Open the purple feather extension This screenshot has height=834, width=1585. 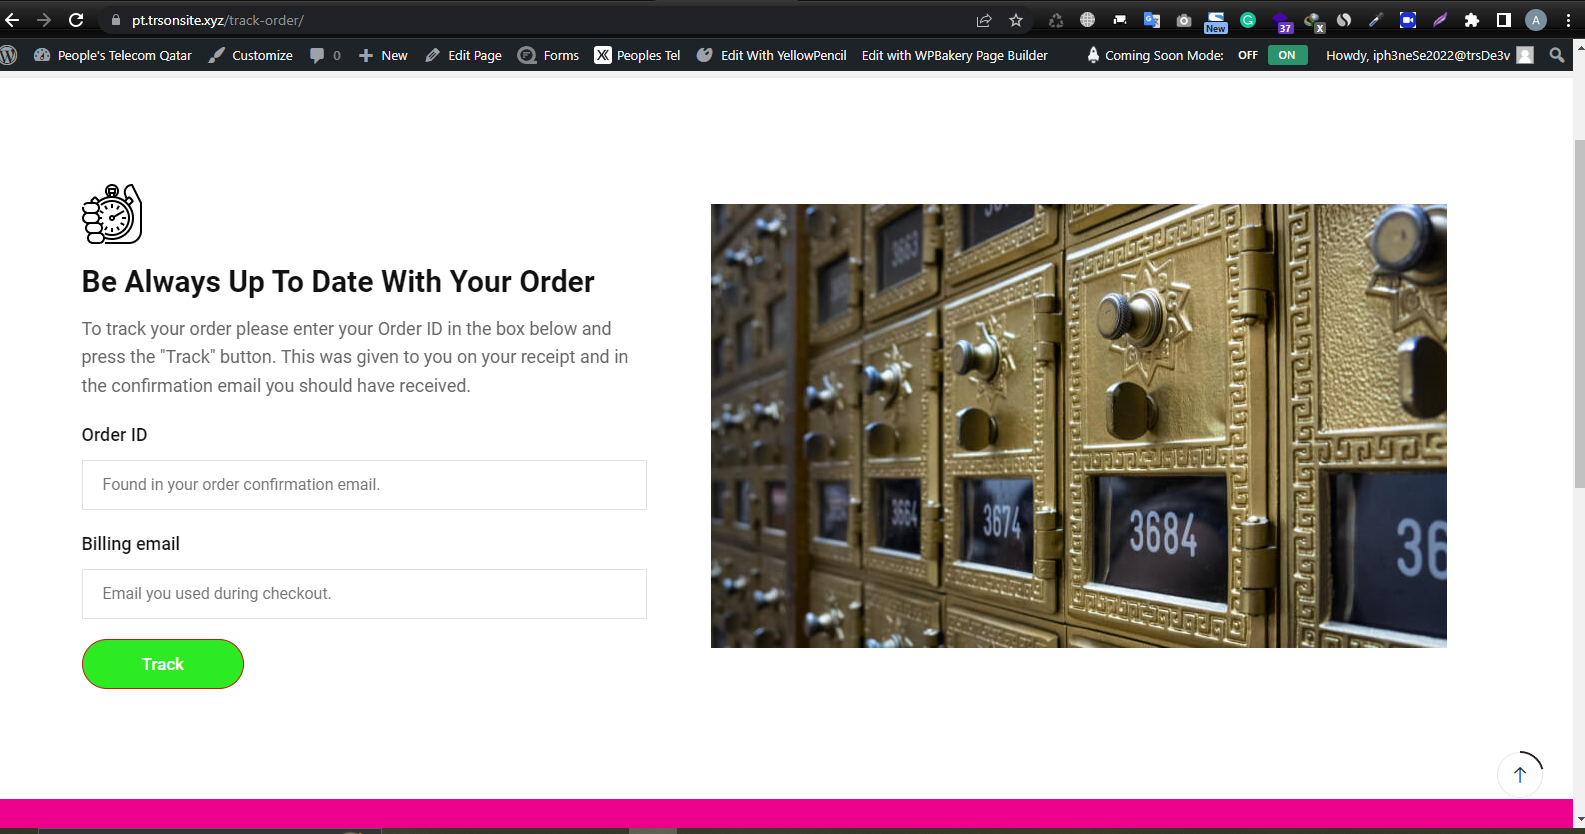tap(1440, 20)
